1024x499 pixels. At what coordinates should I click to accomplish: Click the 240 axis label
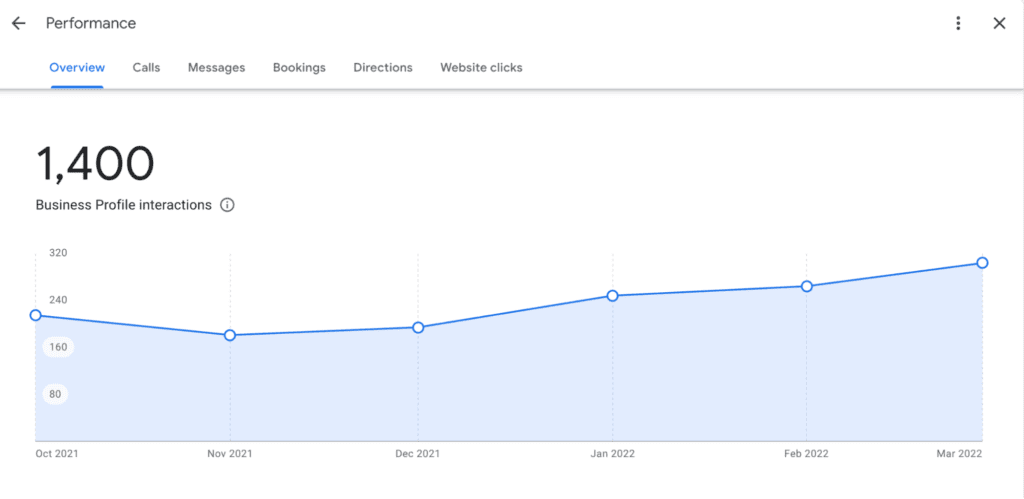point(59,300)
